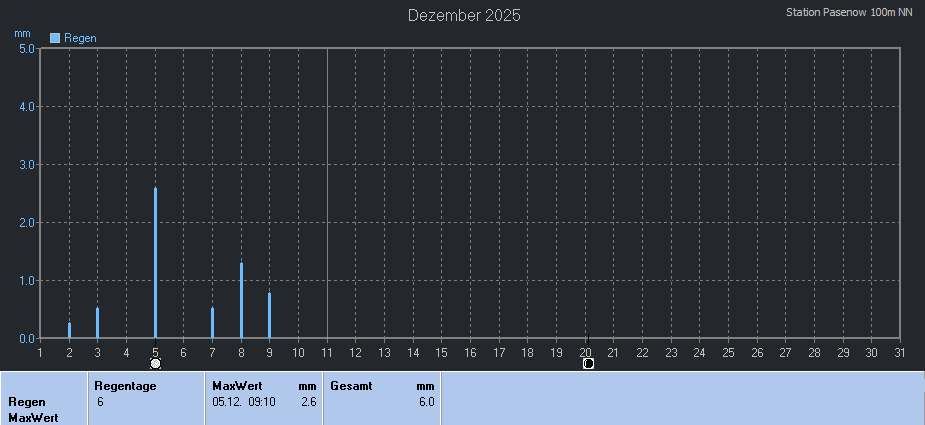Select the rain bar on day 9
Screen dimensions: 925x425
coord(269,315)
